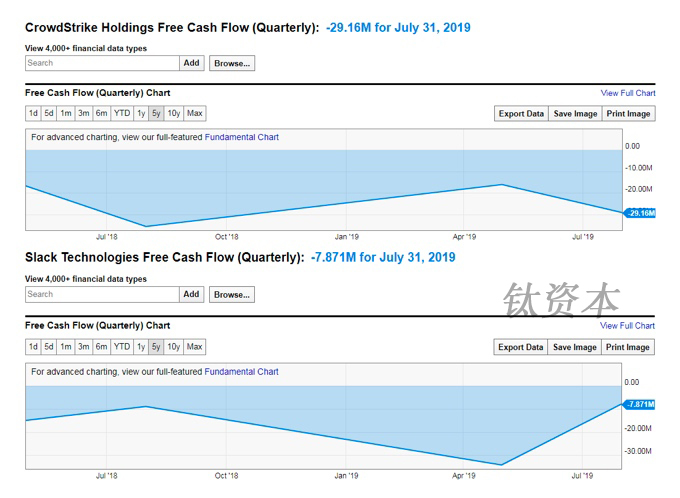Select 1m range in CrowdStrike chart

coord(66,114)
